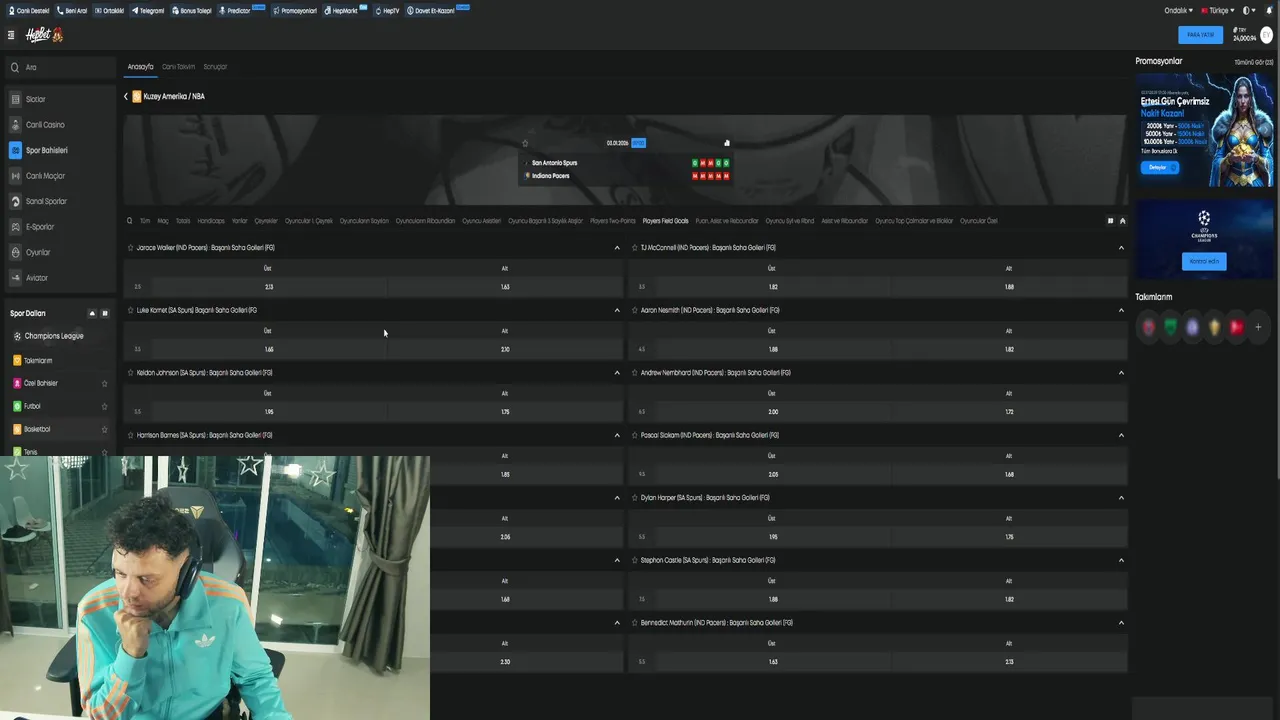The height and width of the screenshot is (720, 1280).
Task: Collapse the Jarace Walker market
Action: coord(617,247)
